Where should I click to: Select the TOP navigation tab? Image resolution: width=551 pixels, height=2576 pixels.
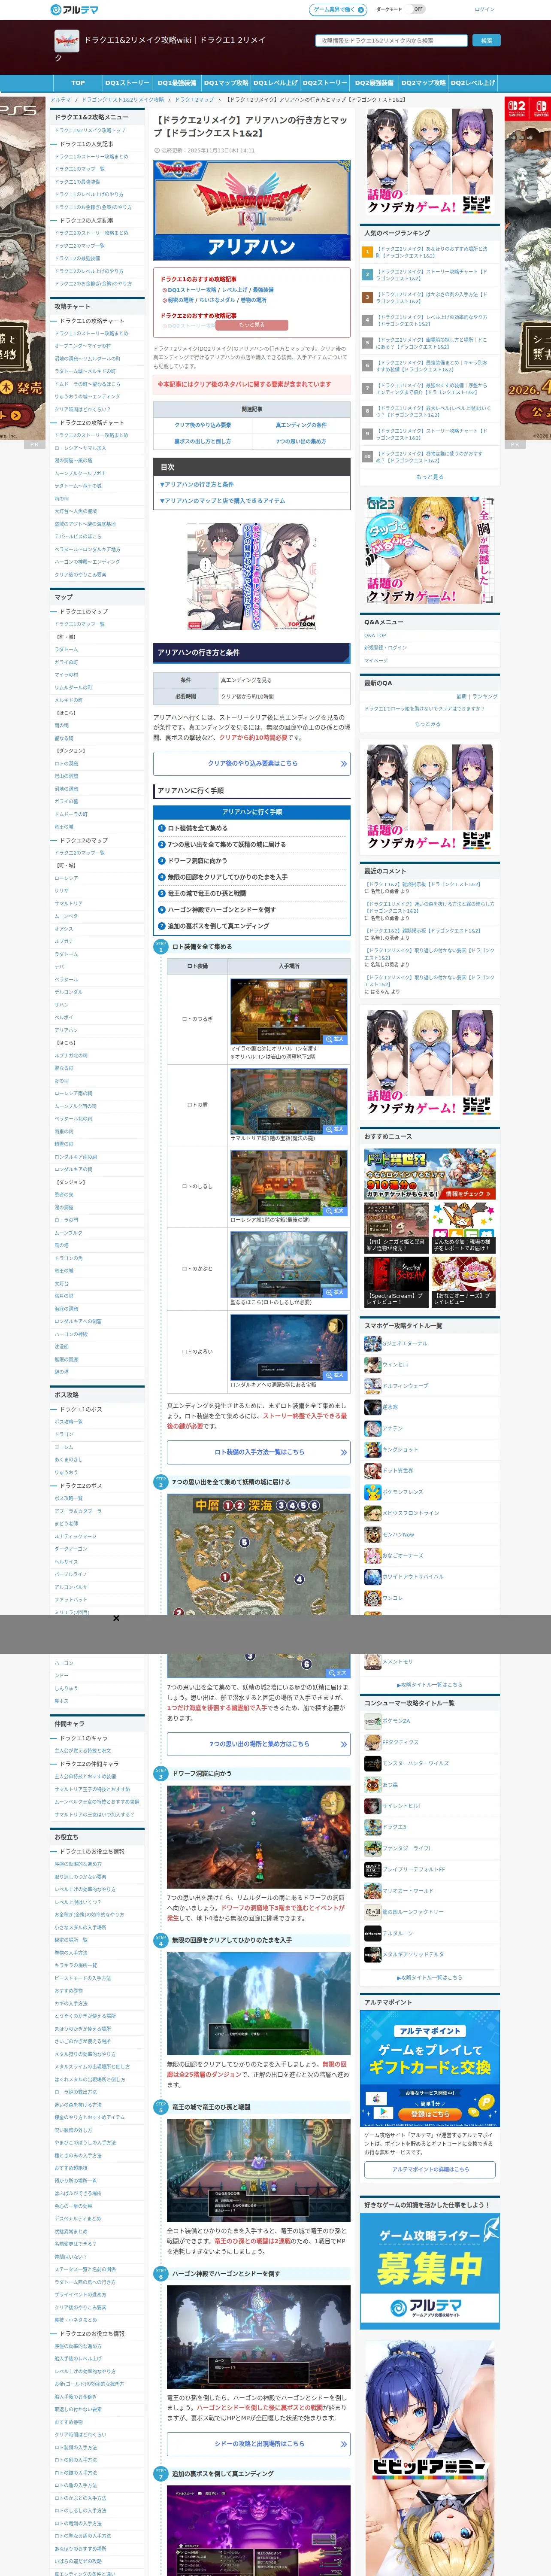pyautogui.click(x=78, y=83)
